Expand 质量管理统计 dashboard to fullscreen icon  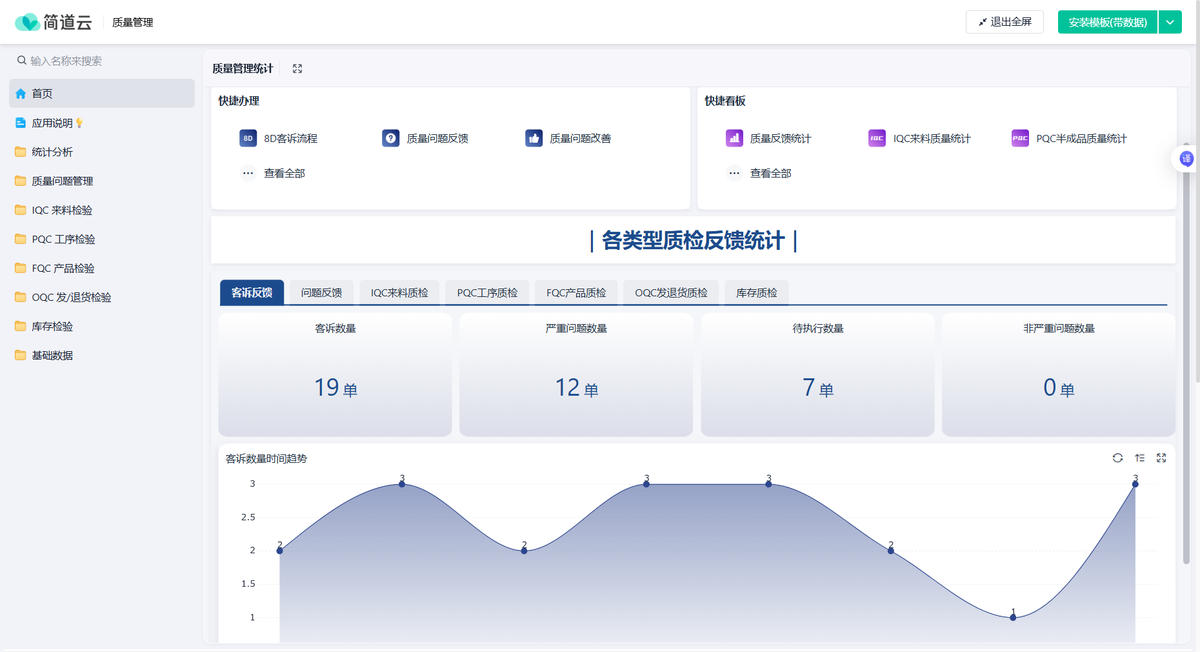tap(297, 69)
